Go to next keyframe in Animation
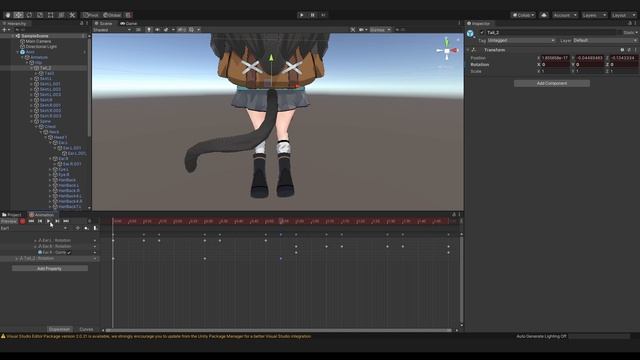This screenshot has height=360, width=640. pyautogui.click(x=57, y=221)
